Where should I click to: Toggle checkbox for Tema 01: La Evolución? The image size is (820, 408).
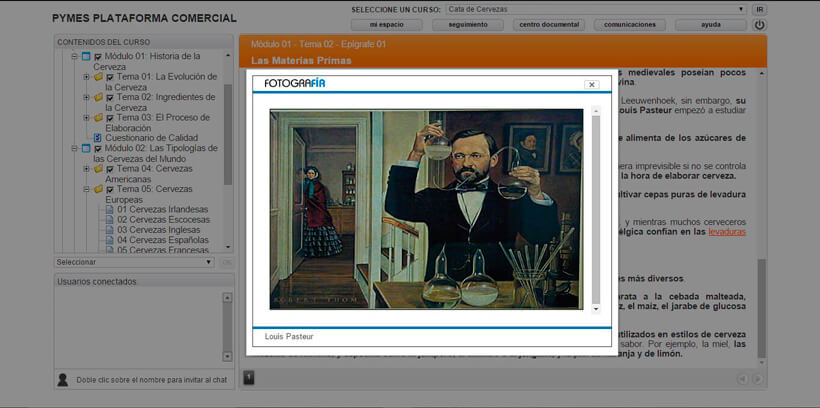coord(110,77)
